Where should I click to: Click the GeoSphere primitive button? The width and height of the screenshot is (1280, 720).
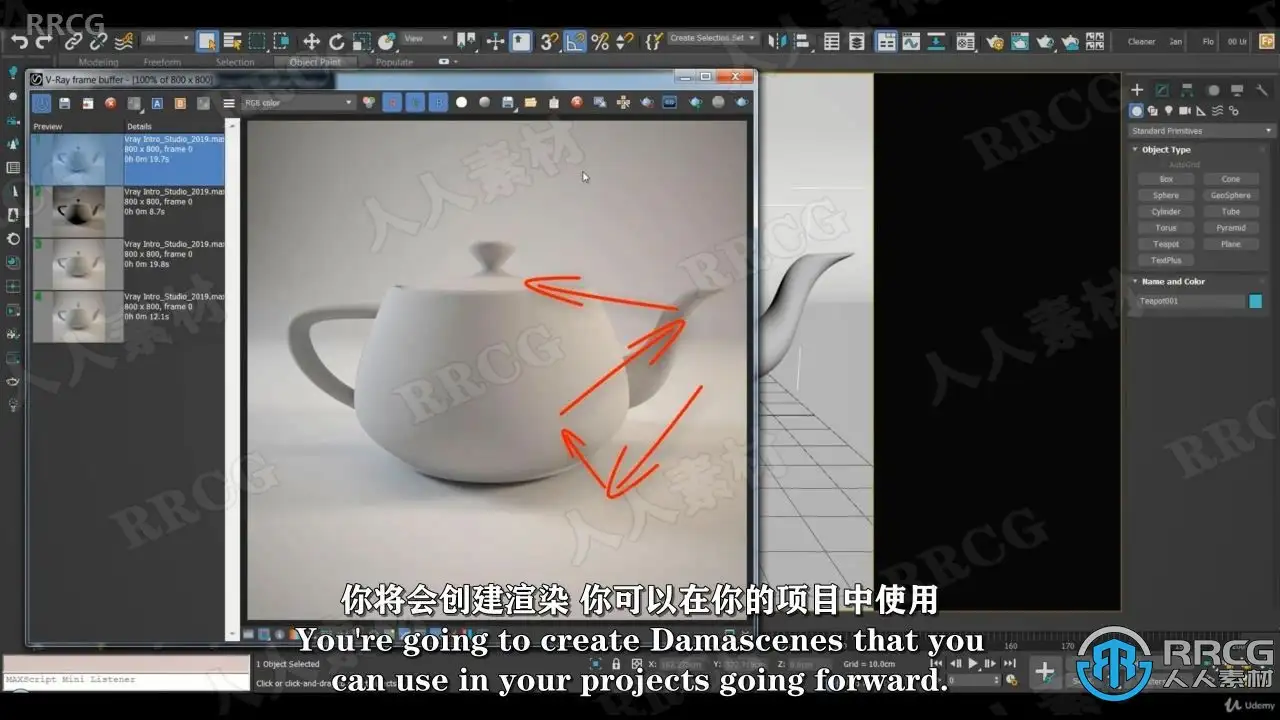[x=1231, y=195]
